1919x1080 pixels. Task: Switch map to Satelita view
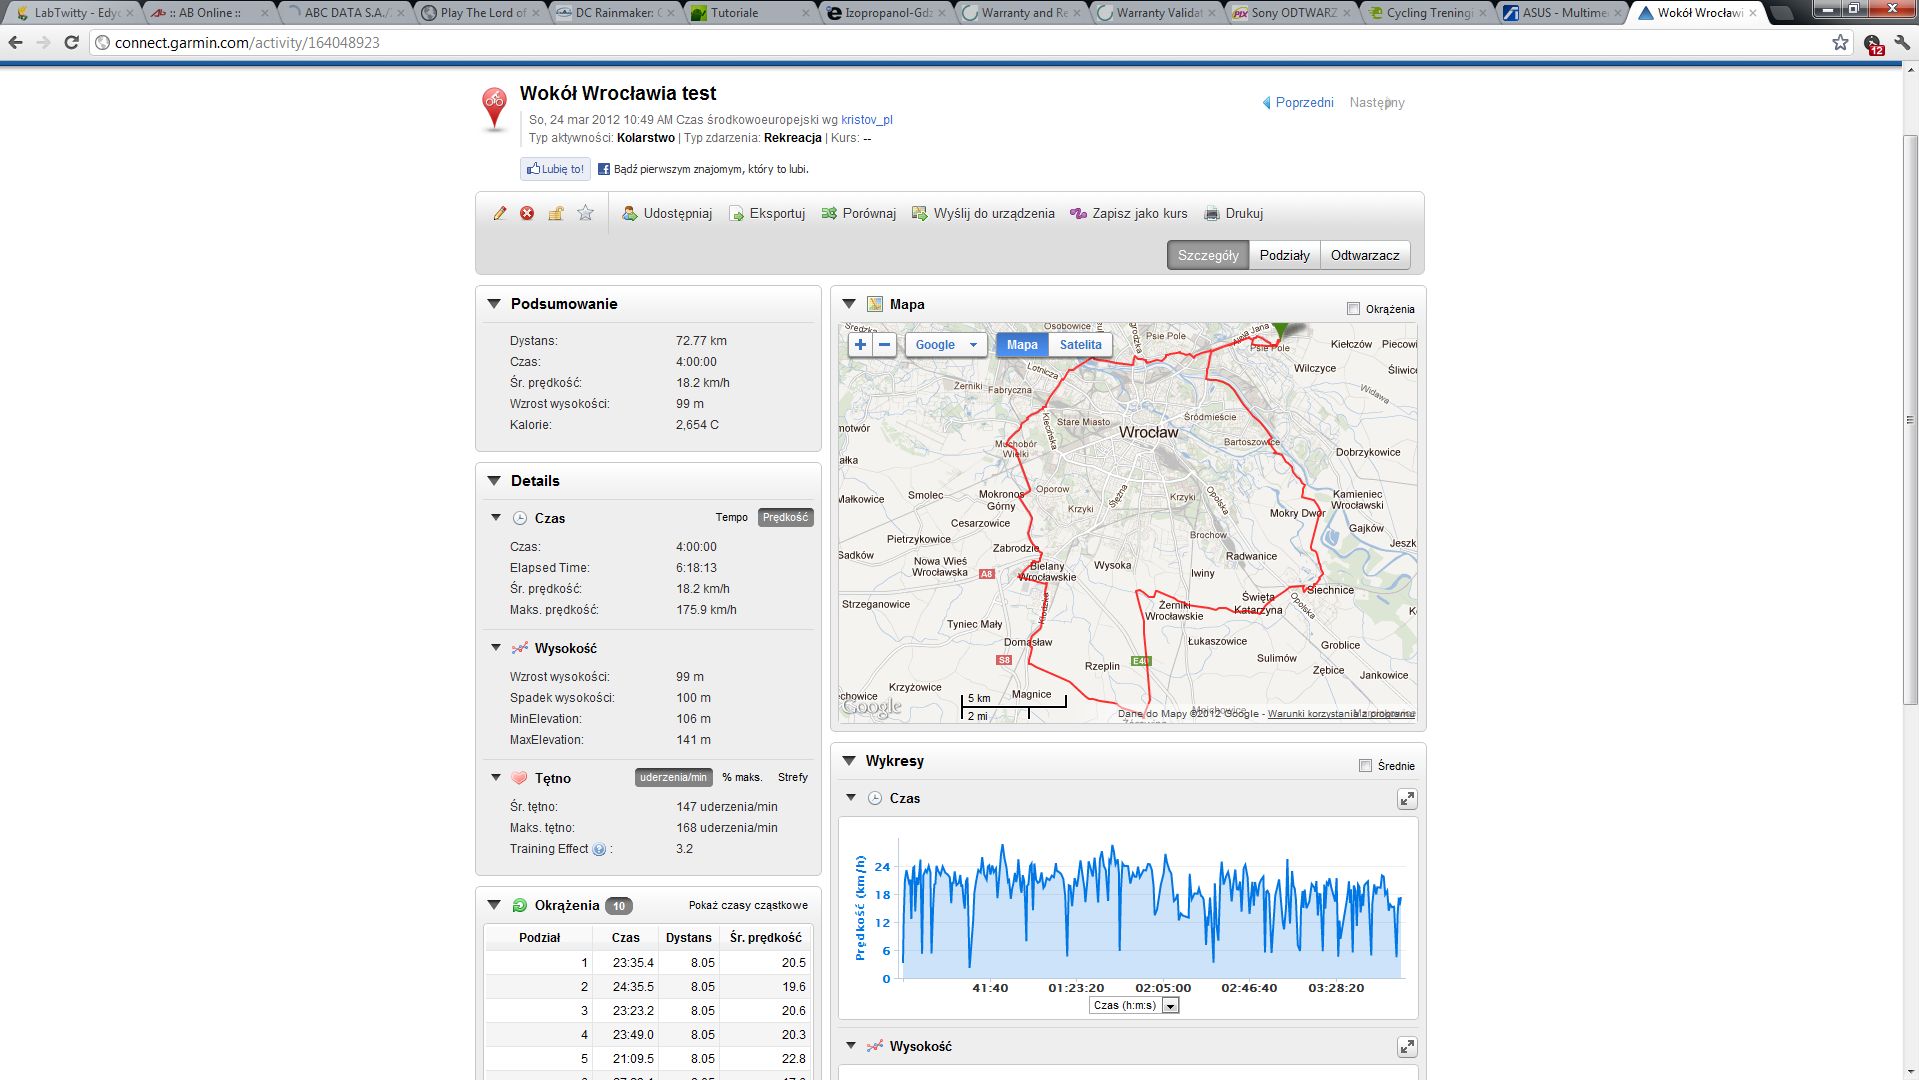[1080, 345]
